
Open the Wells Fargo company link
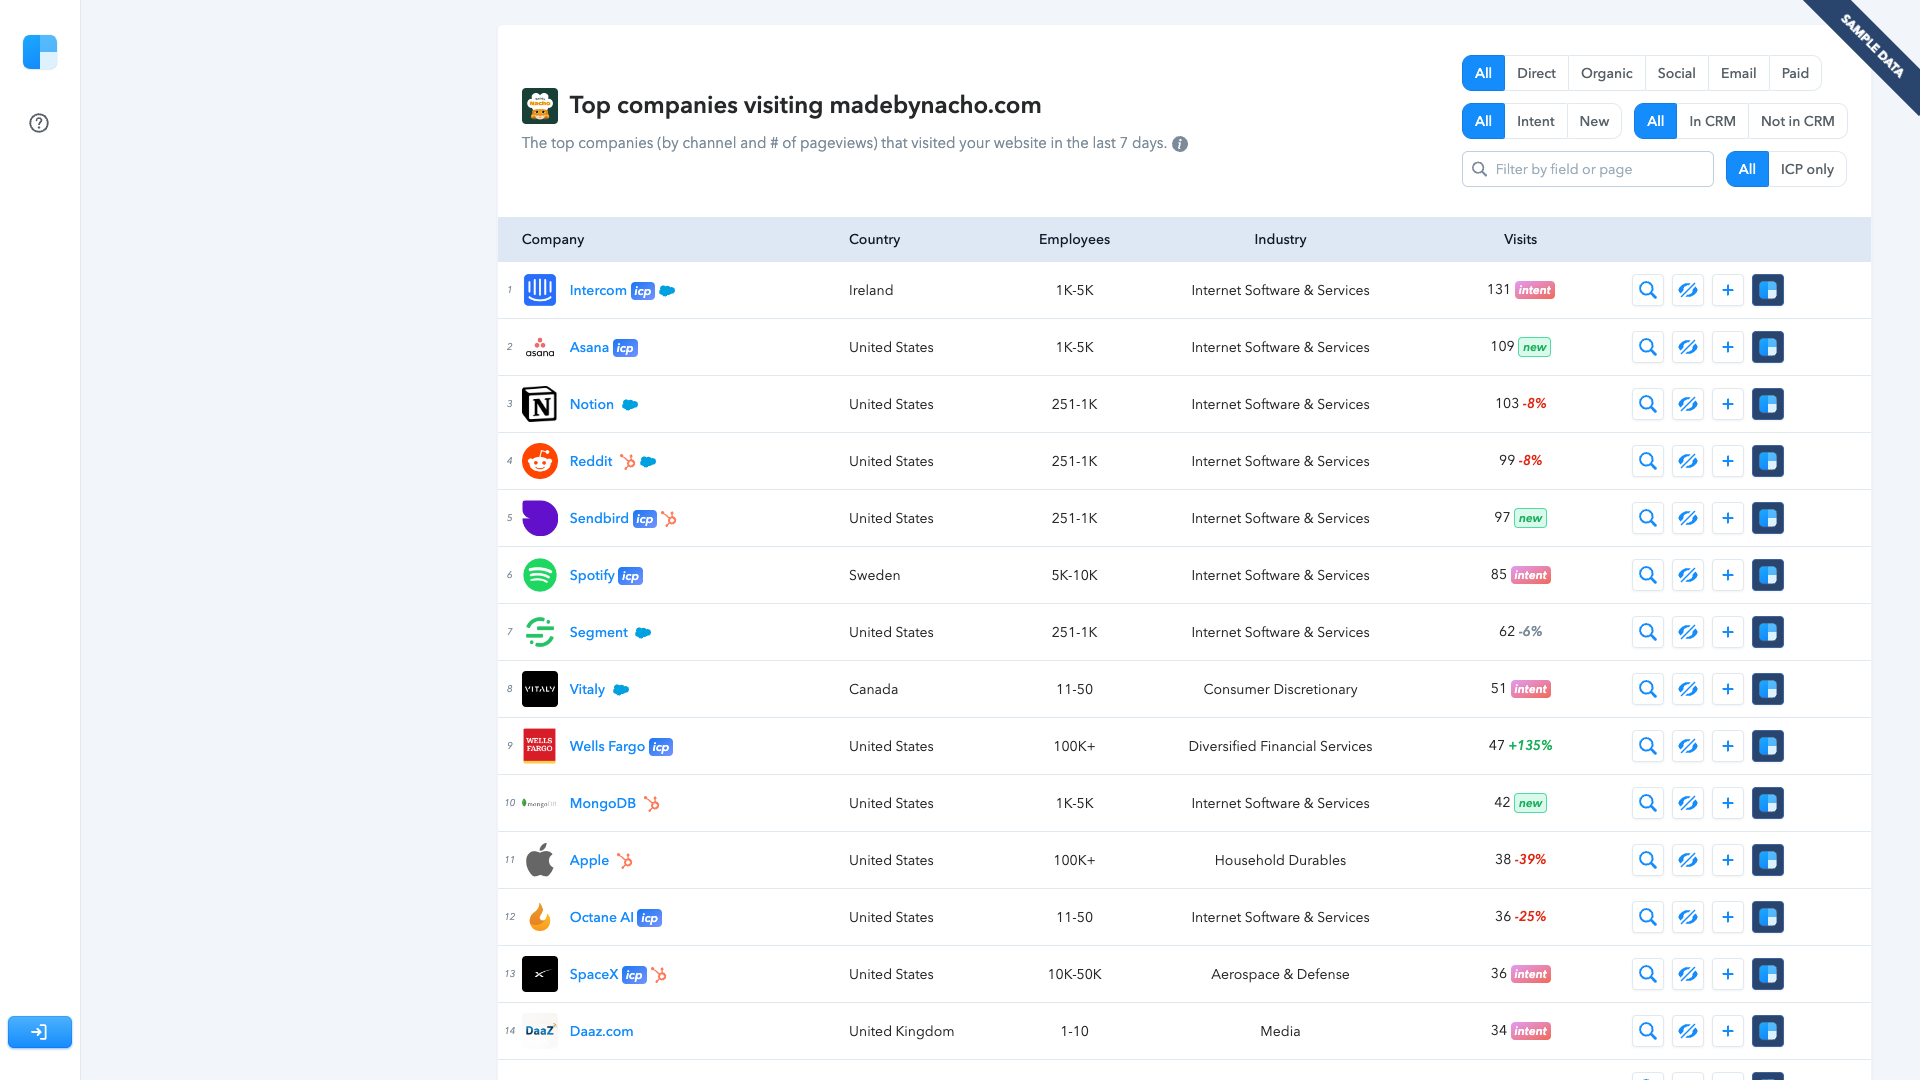tap(607, 746)
